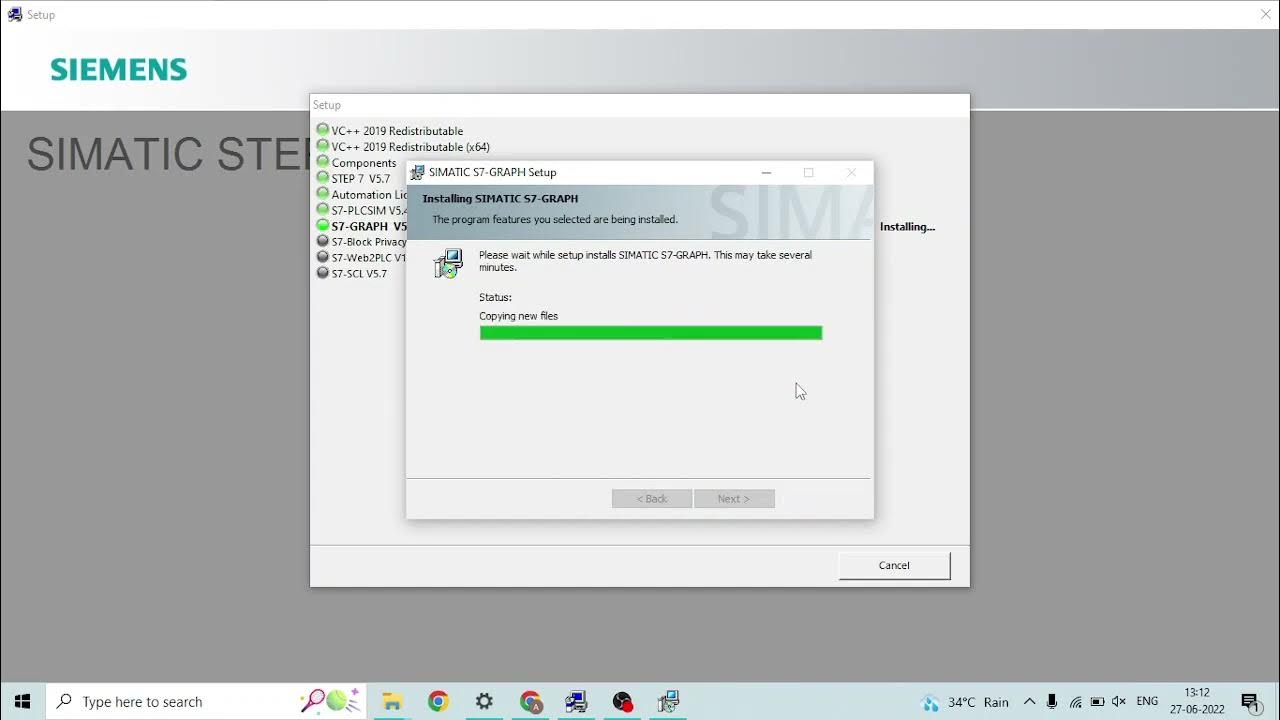Click the disabled Back button

(x=652, y=498)
